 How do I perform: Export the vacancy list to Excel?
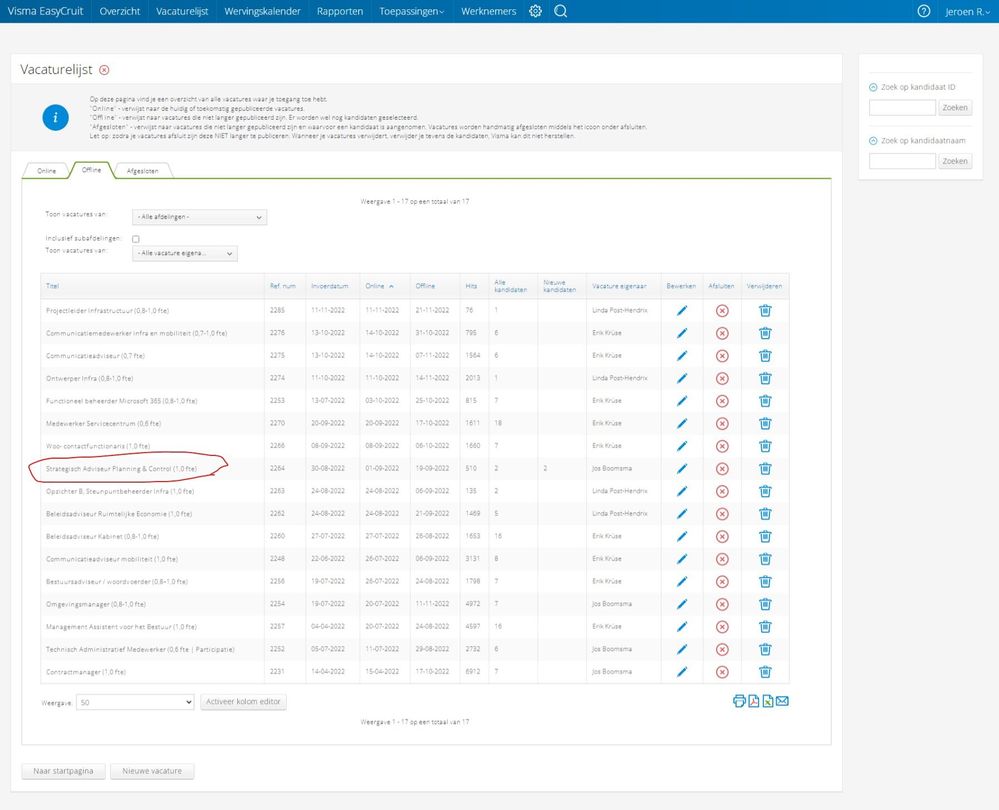pos(768,701)
